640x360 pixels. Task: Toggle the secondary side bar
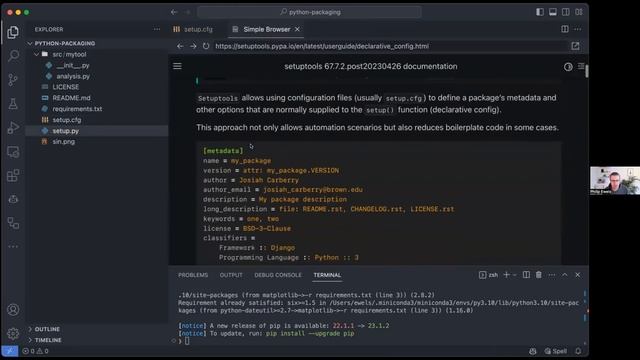566,12
